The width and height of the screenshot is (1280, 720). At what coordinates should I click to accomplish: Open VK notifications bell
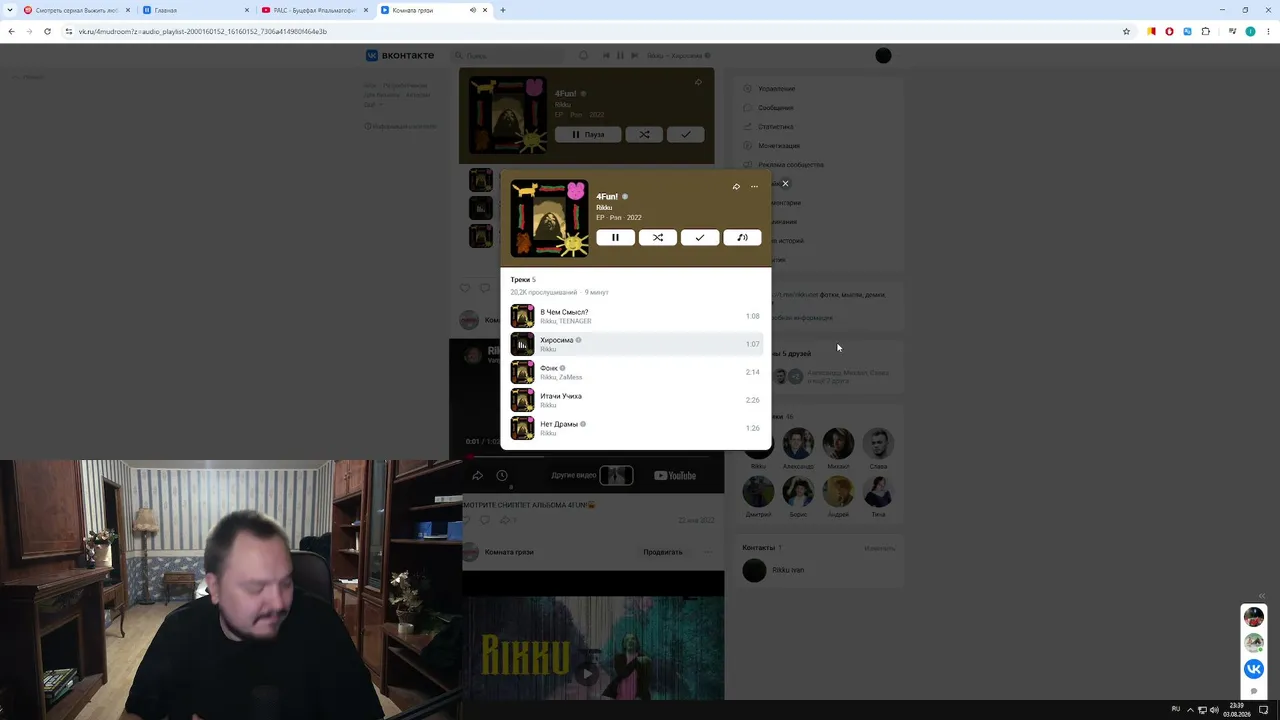click(x=584, y=56)
